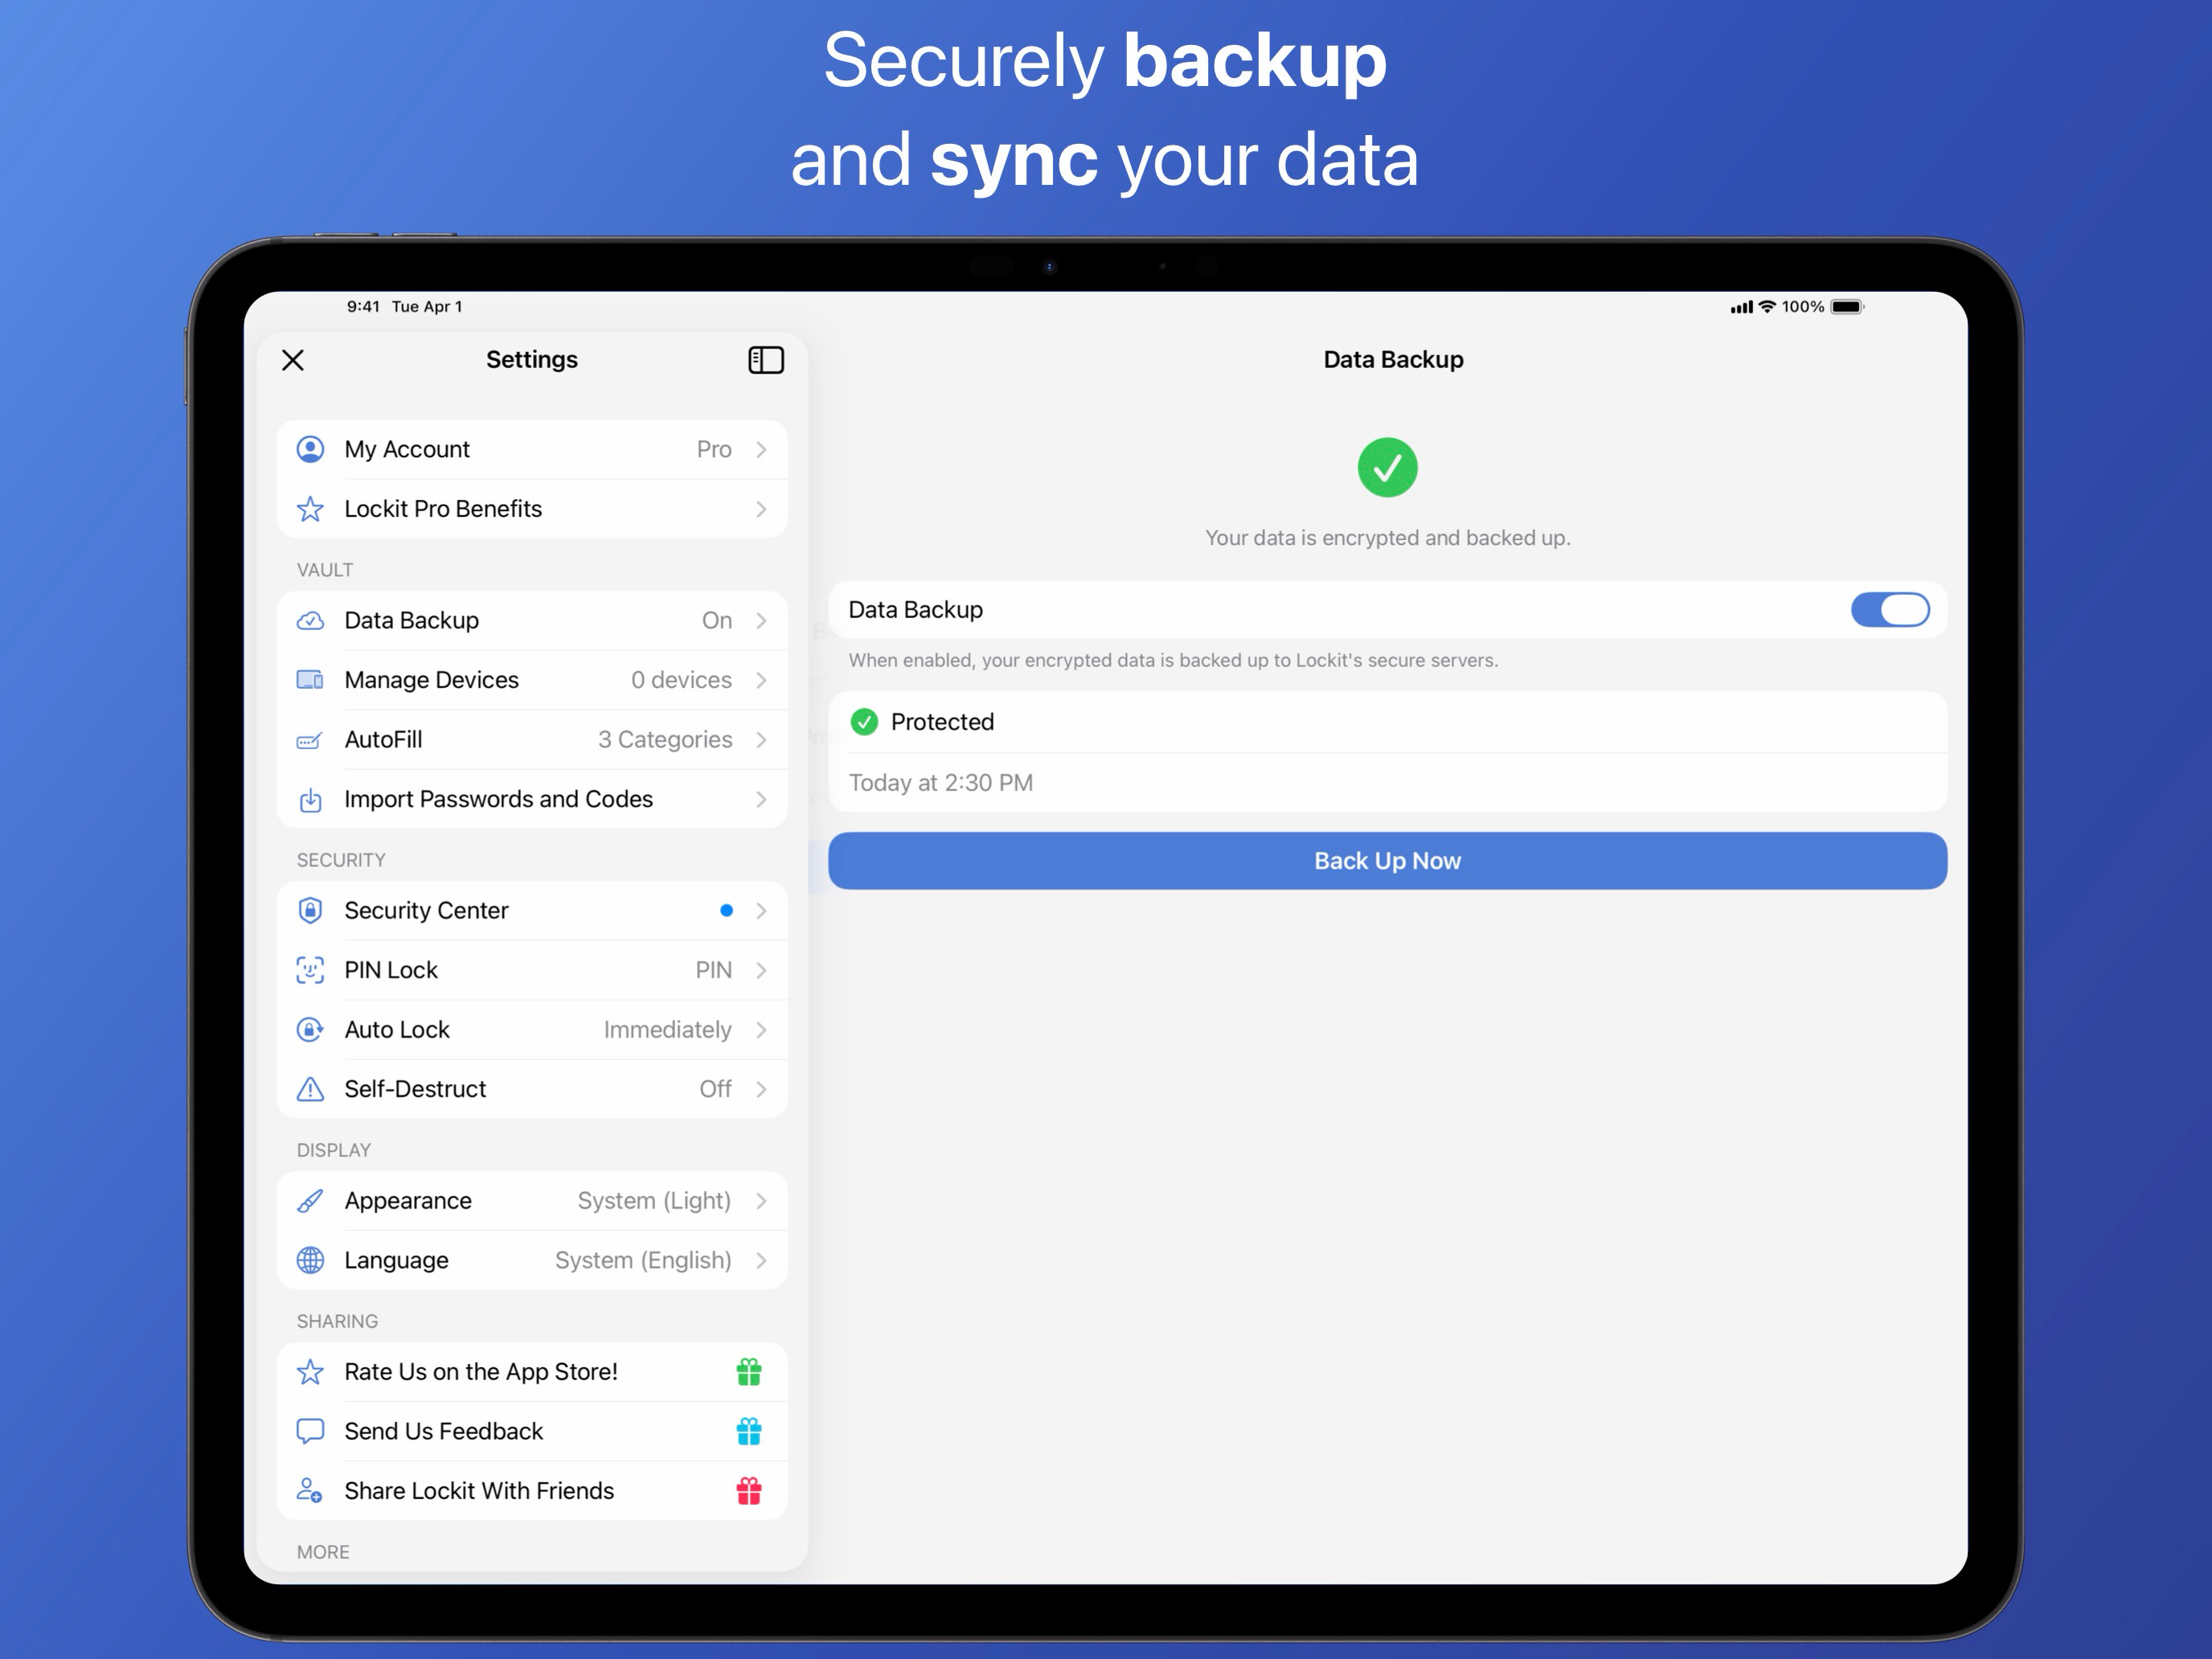Expand Manage Devices chevron
Screen dimensions: 2212x1659
pos(761,680)
